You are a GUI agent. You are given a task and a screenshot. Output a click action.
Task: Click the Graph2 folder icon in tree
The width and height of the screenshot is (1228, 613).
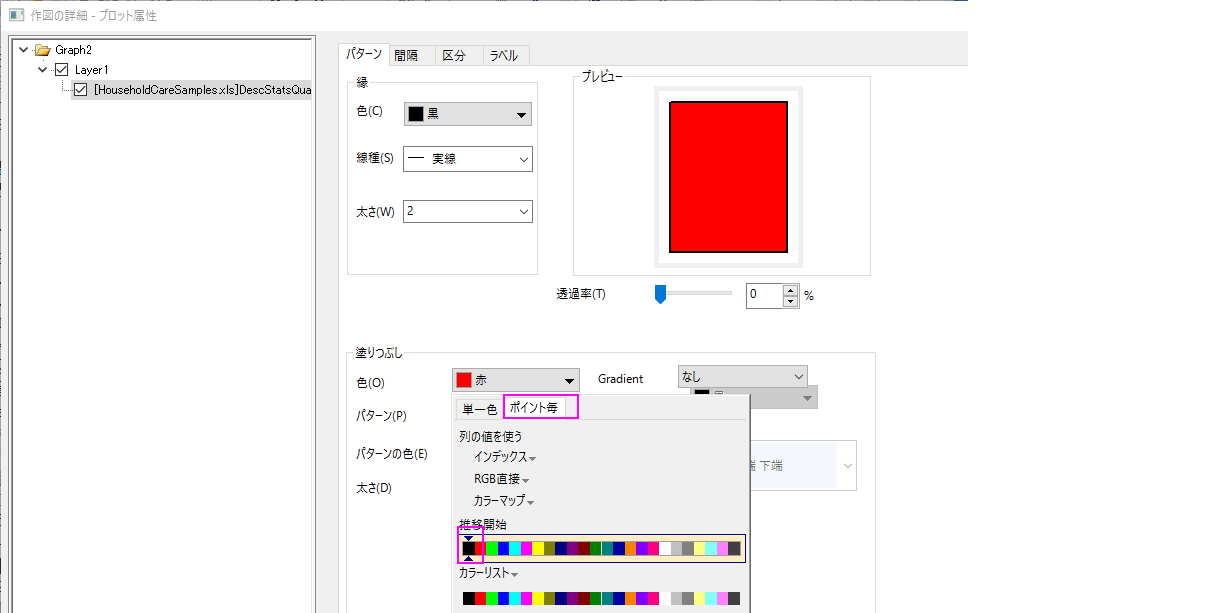41,49
